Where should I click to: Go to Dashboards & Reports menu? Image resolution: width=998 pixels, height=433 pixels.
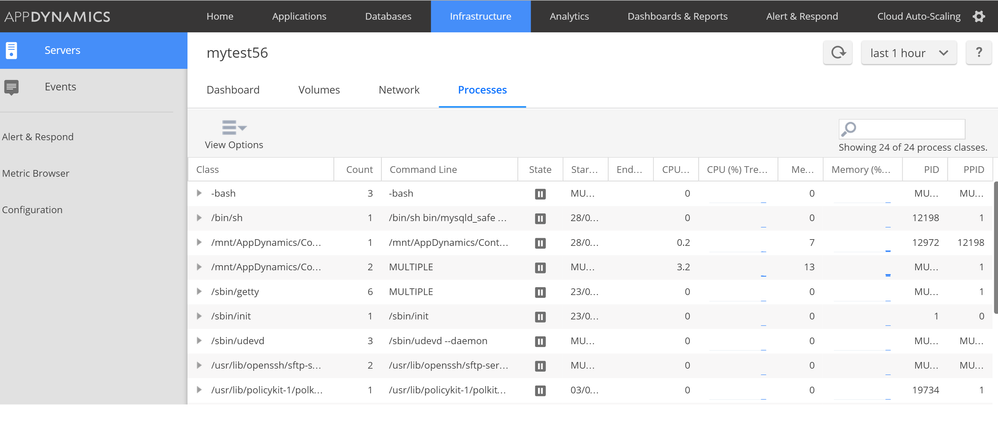tap(677, 16)
